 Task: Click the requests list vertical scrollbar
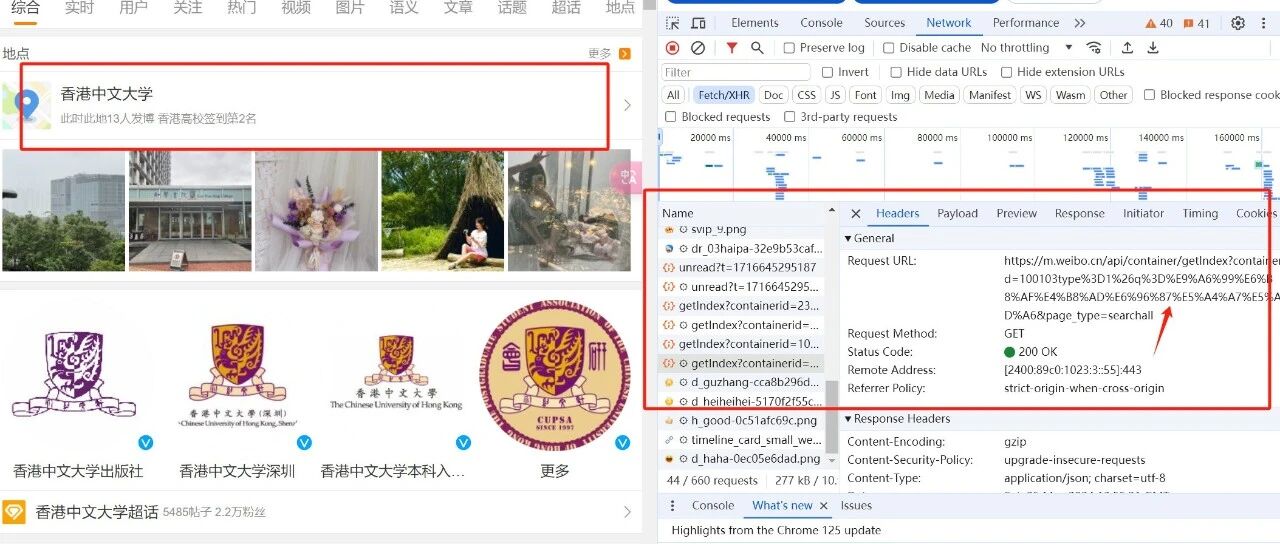tap(831, 415)
